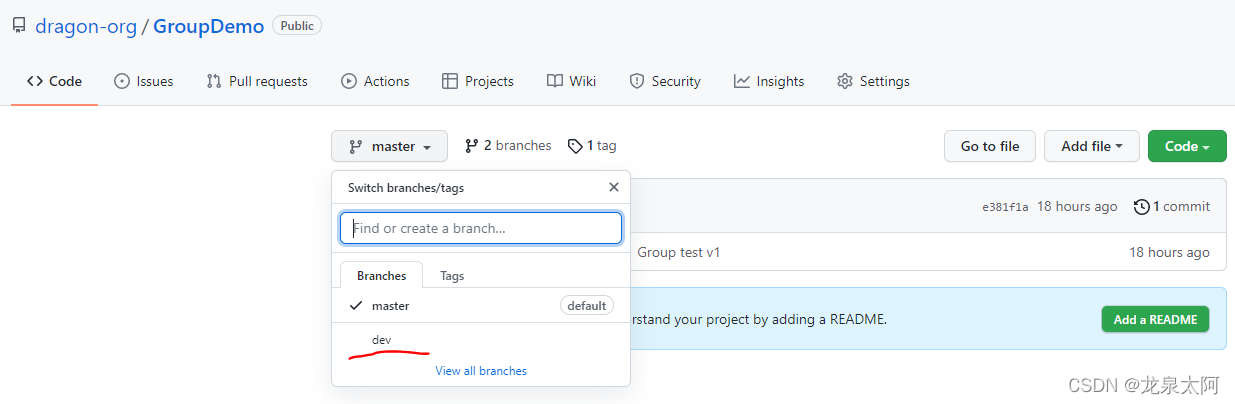The width and height of the screenshot is (1235, 404).
Task: Click the tag icon next to 1 tag
Action: click(575, 146)
